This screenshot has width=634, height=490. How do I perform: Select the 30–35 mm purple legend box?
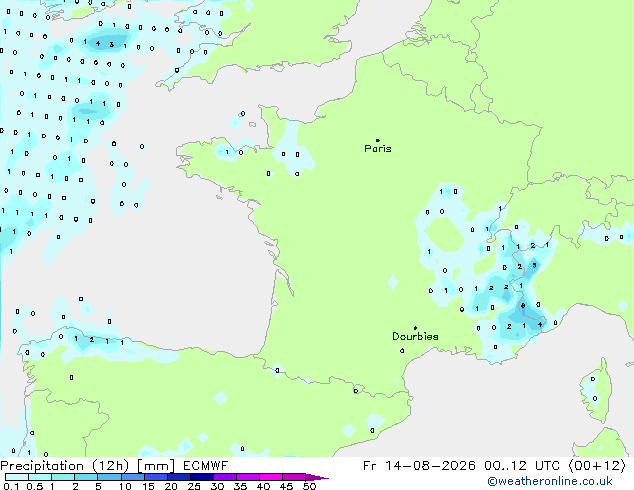pyautogui.click(x=224, y=477)
